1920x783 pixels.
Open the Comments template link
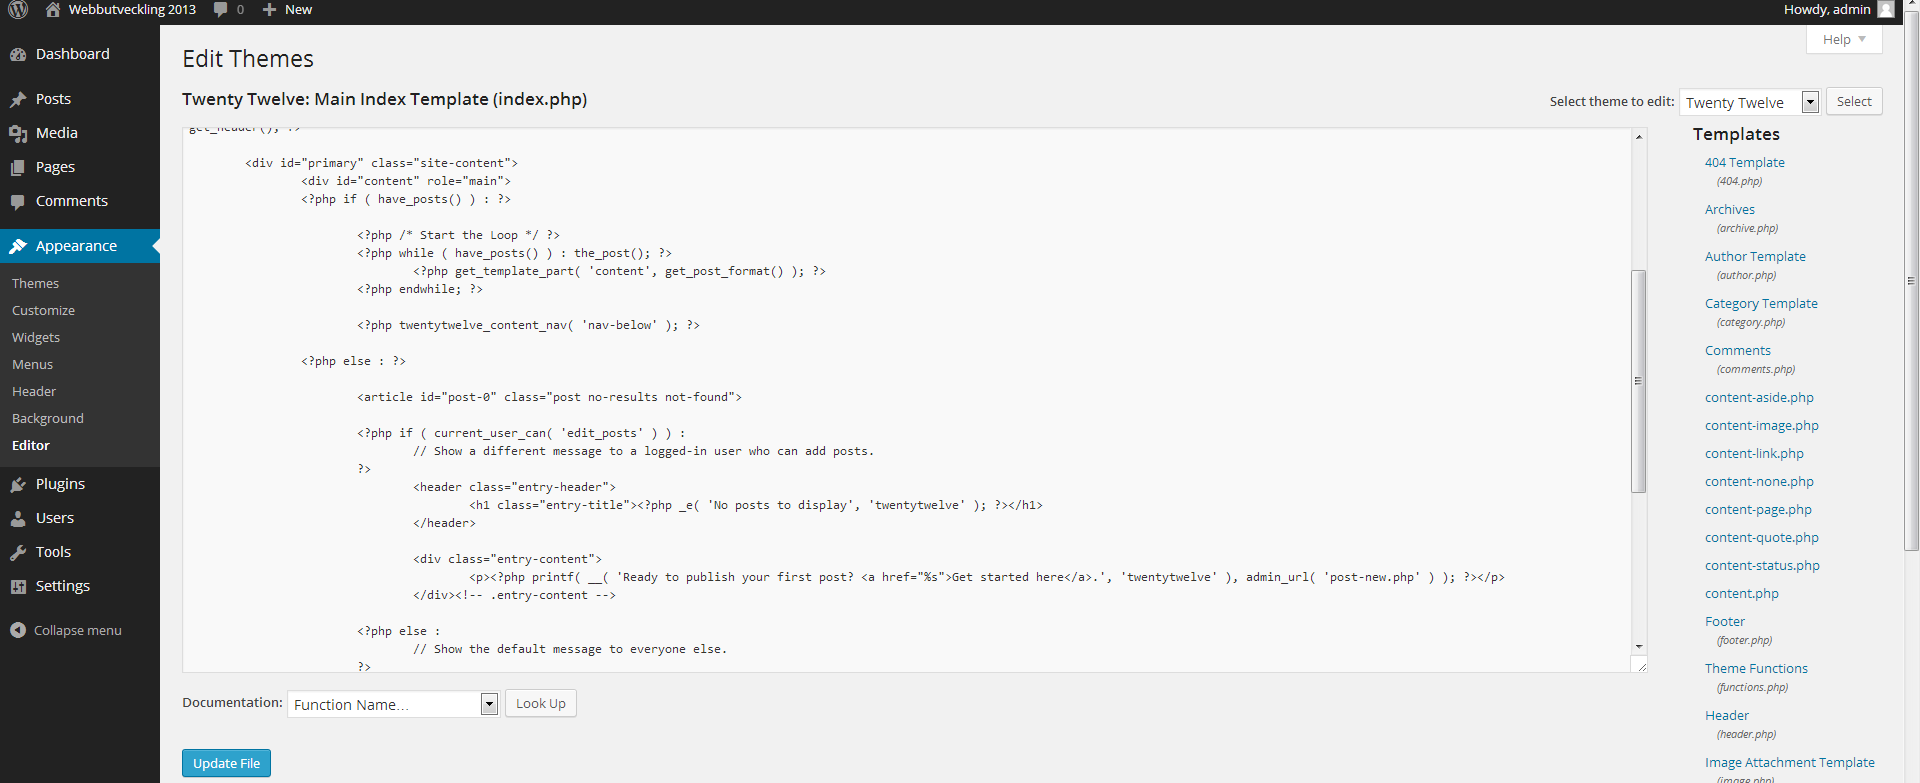1738,350
